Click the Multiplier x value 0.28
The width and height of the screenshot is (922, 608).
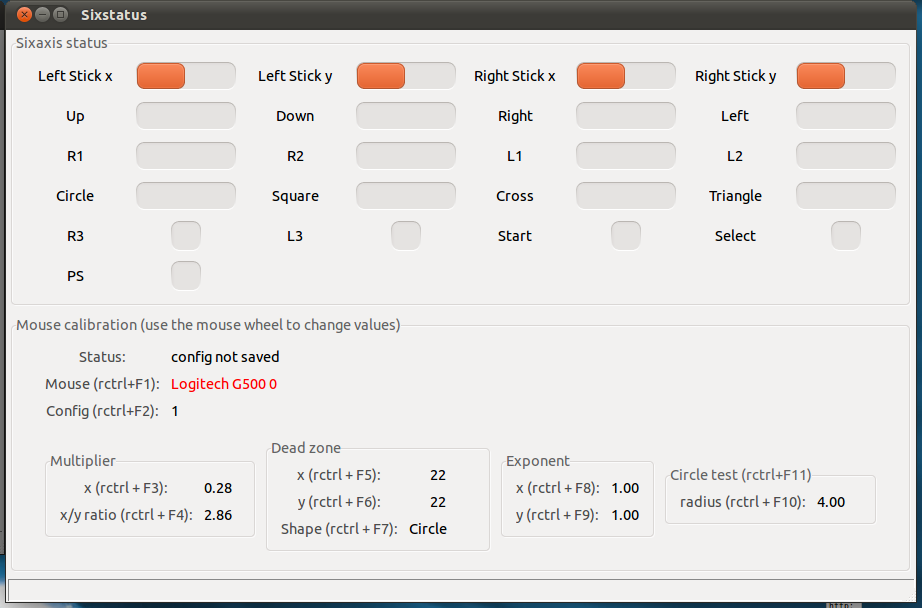[218, 488]
